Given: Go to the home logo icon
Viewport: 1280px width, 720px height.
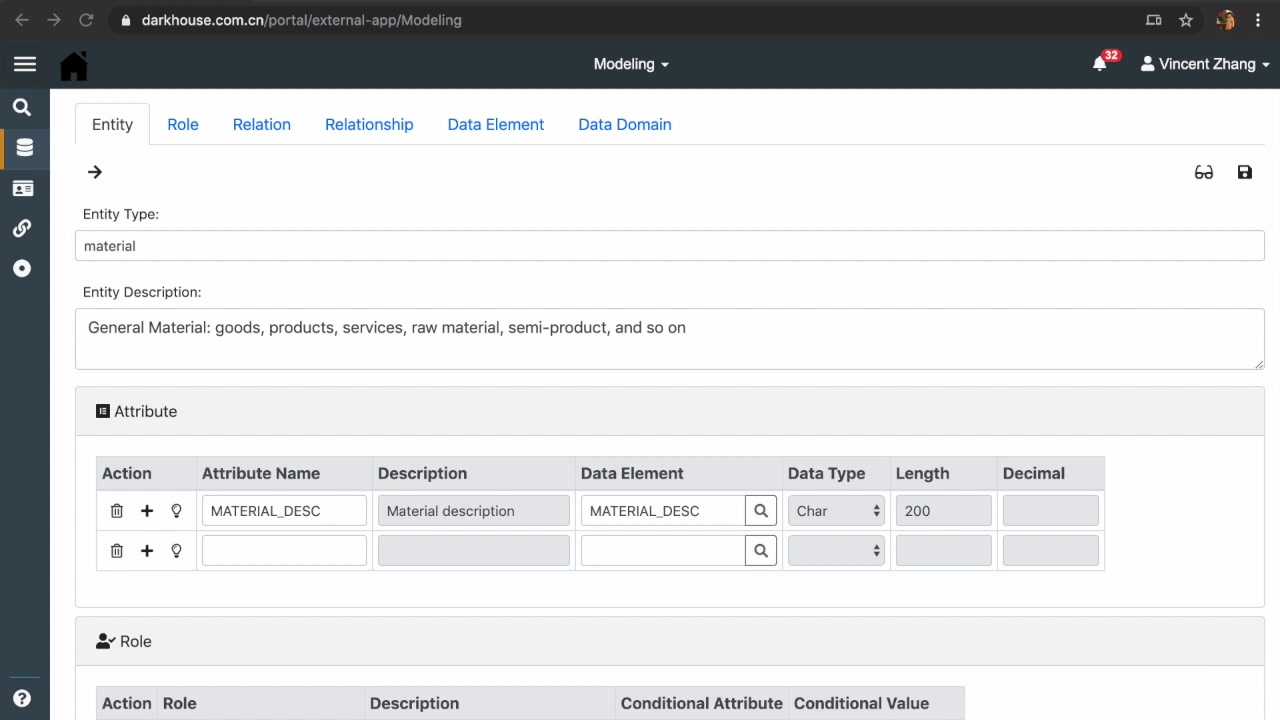Looking at the screenshot, I should [74, 65].
